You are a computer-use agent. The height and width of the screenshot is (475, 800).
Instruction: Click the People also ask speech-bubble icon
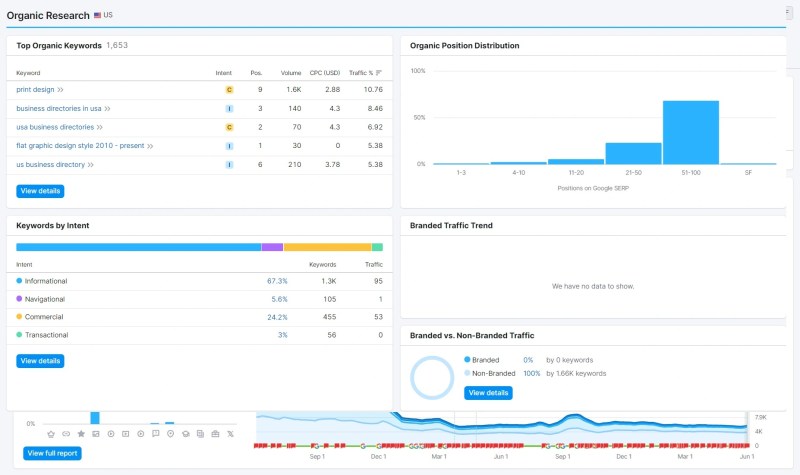(156, 434)
